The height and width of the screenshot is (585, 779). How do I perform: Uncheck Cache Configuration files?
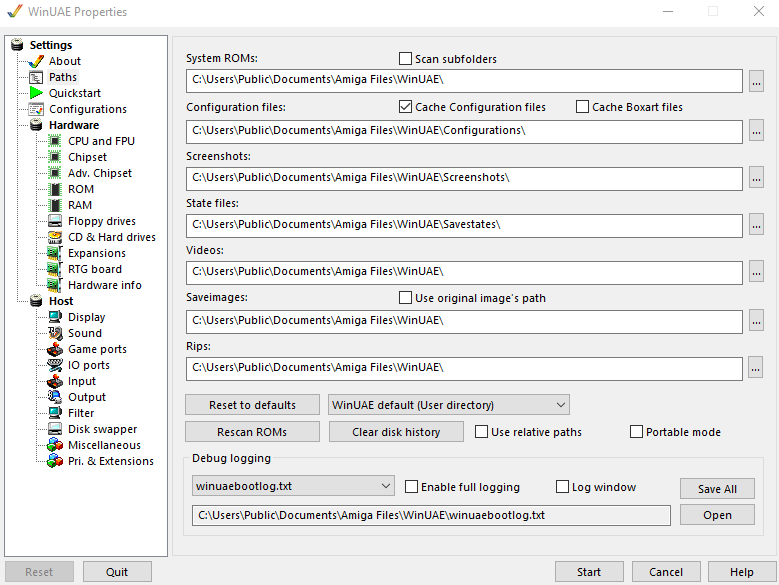[405, 107]
